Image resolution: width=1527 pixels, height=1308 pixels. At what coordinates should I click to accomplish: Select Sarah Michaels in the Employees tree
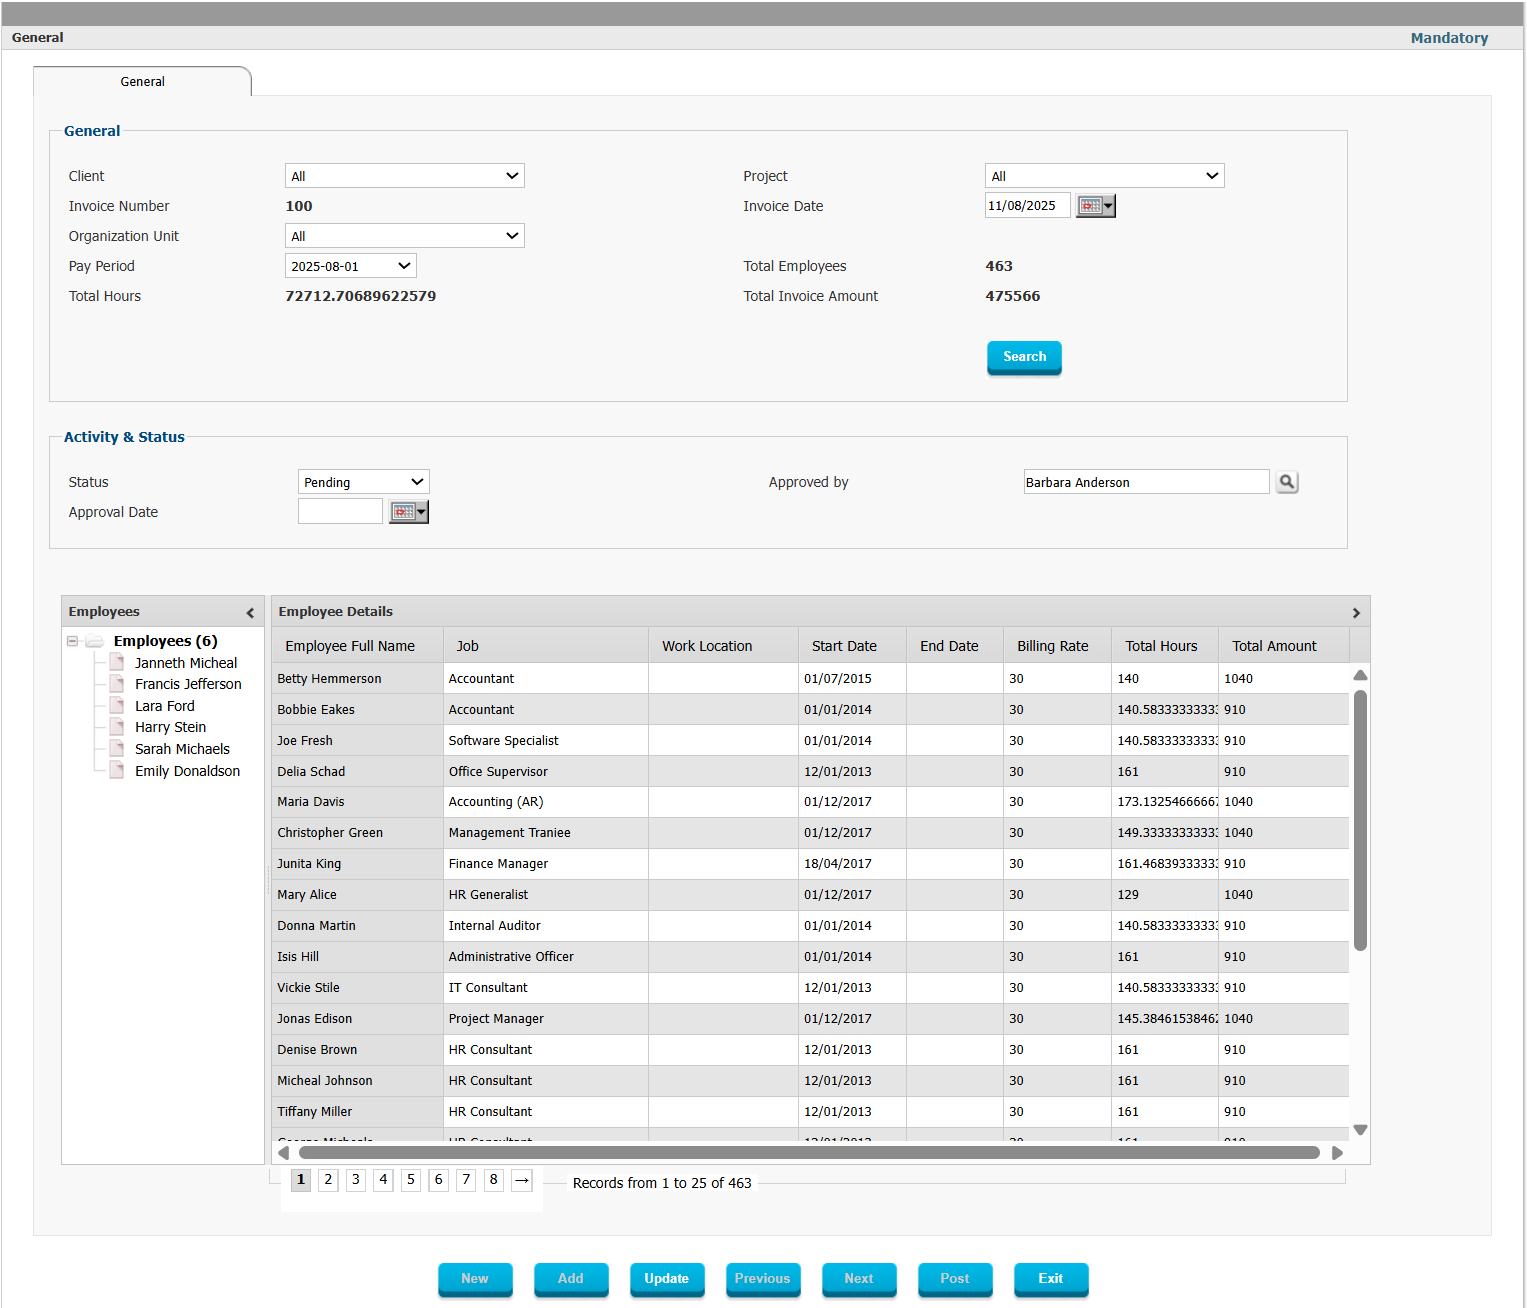(182, 749)
